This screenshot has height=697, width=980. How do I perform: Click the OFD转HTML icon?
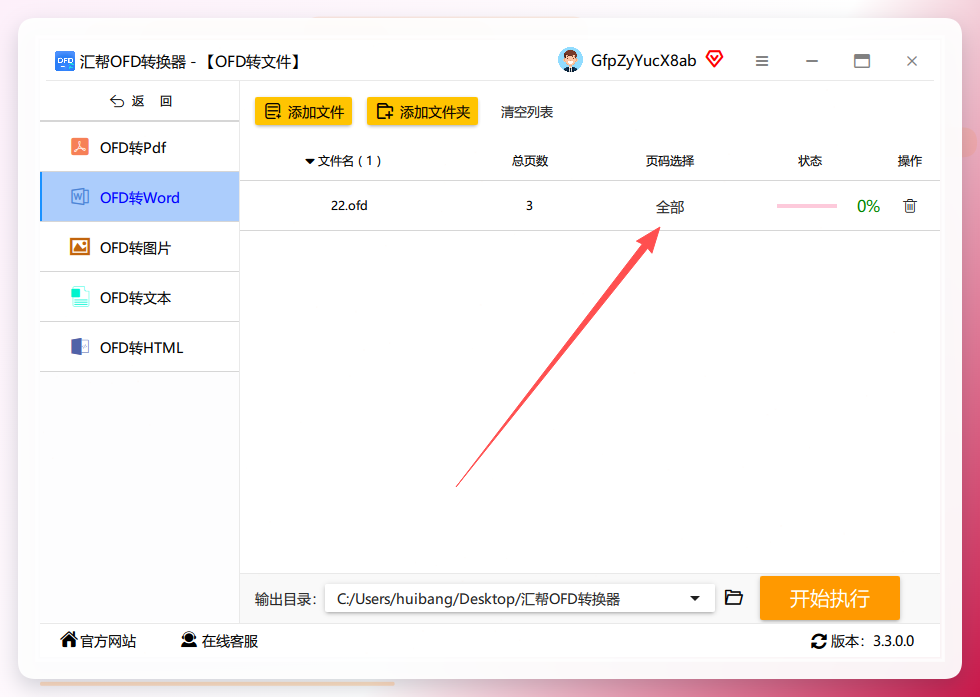point(80,347)
